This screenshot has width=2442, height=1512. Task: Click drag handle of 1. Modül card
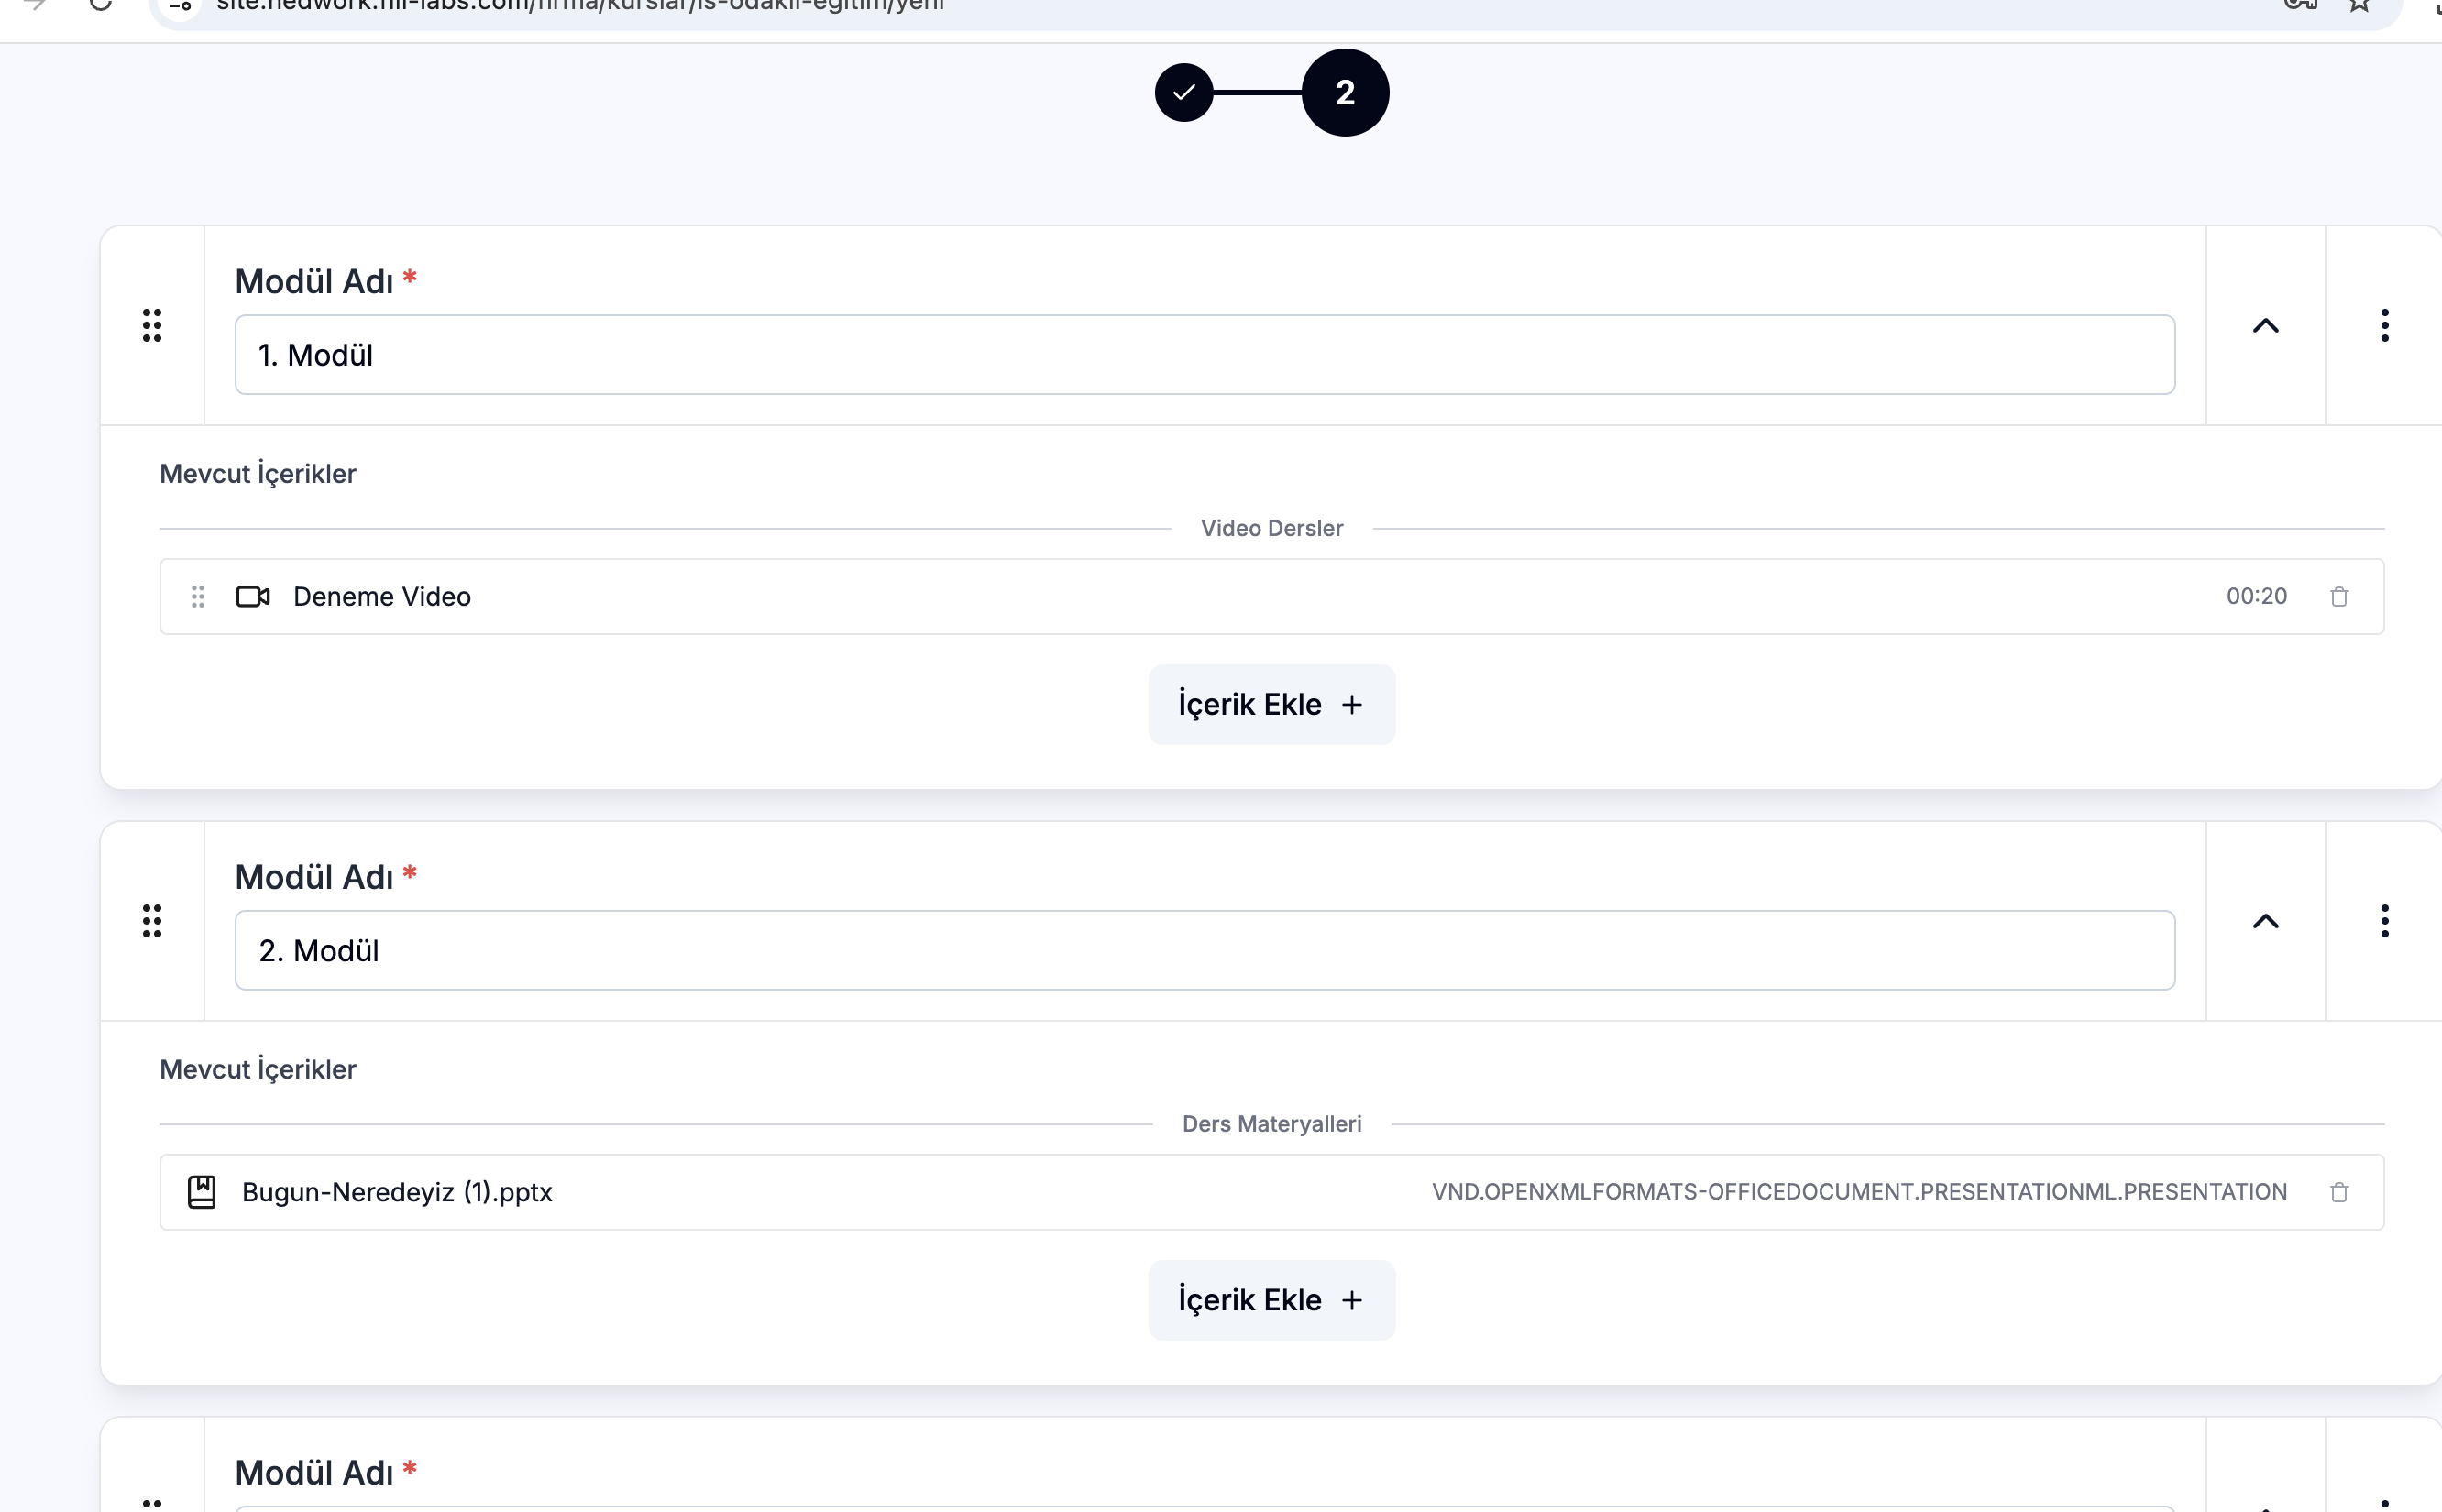coord(152,325)
